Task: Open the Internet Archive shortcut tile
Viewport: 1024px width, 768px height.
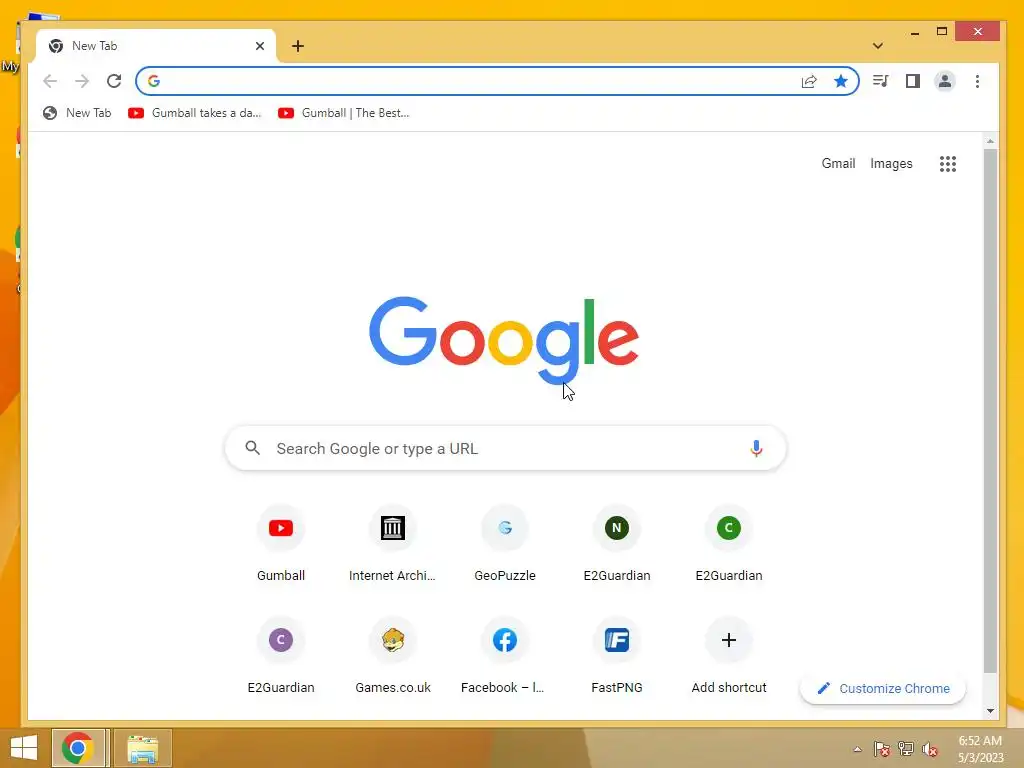Action: pos(392,544)
